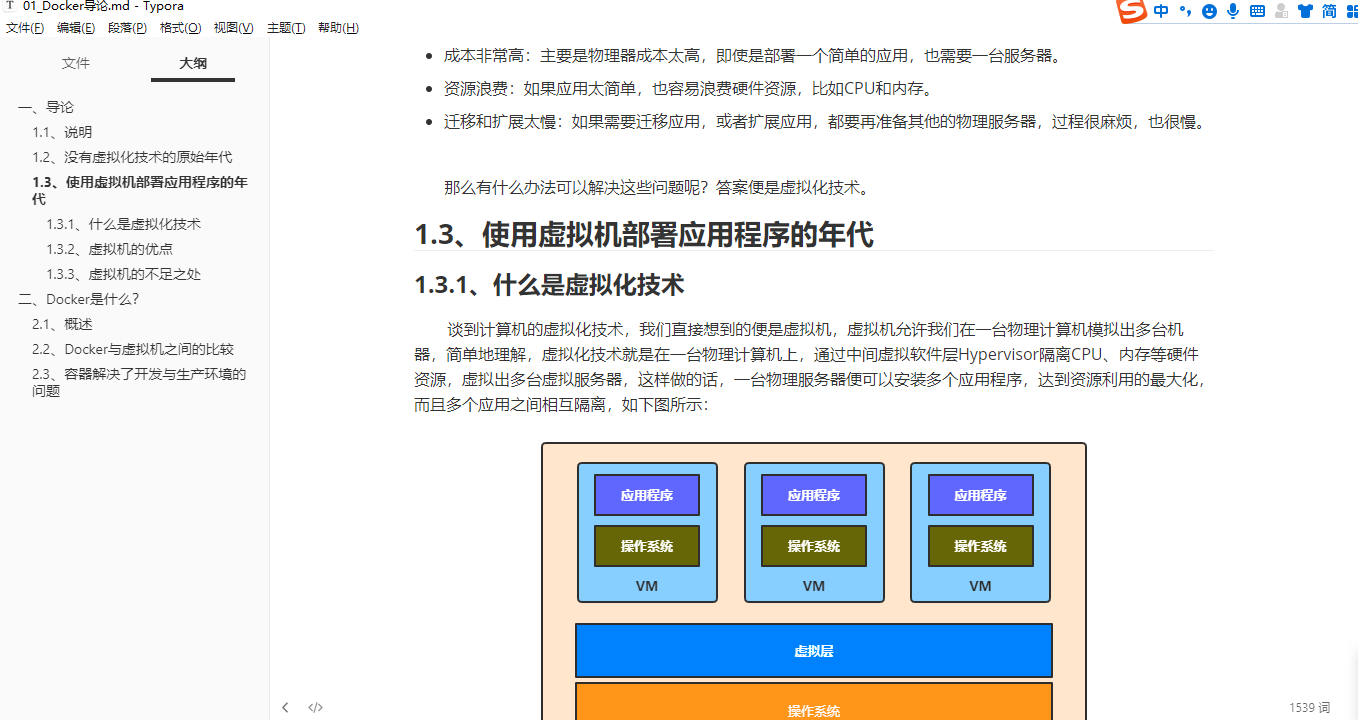This screenshot has height=720, width=1358.
Task: Click the grayed user account icon on IME bar
Action: pyautogui.click(x=1281, y=11)
